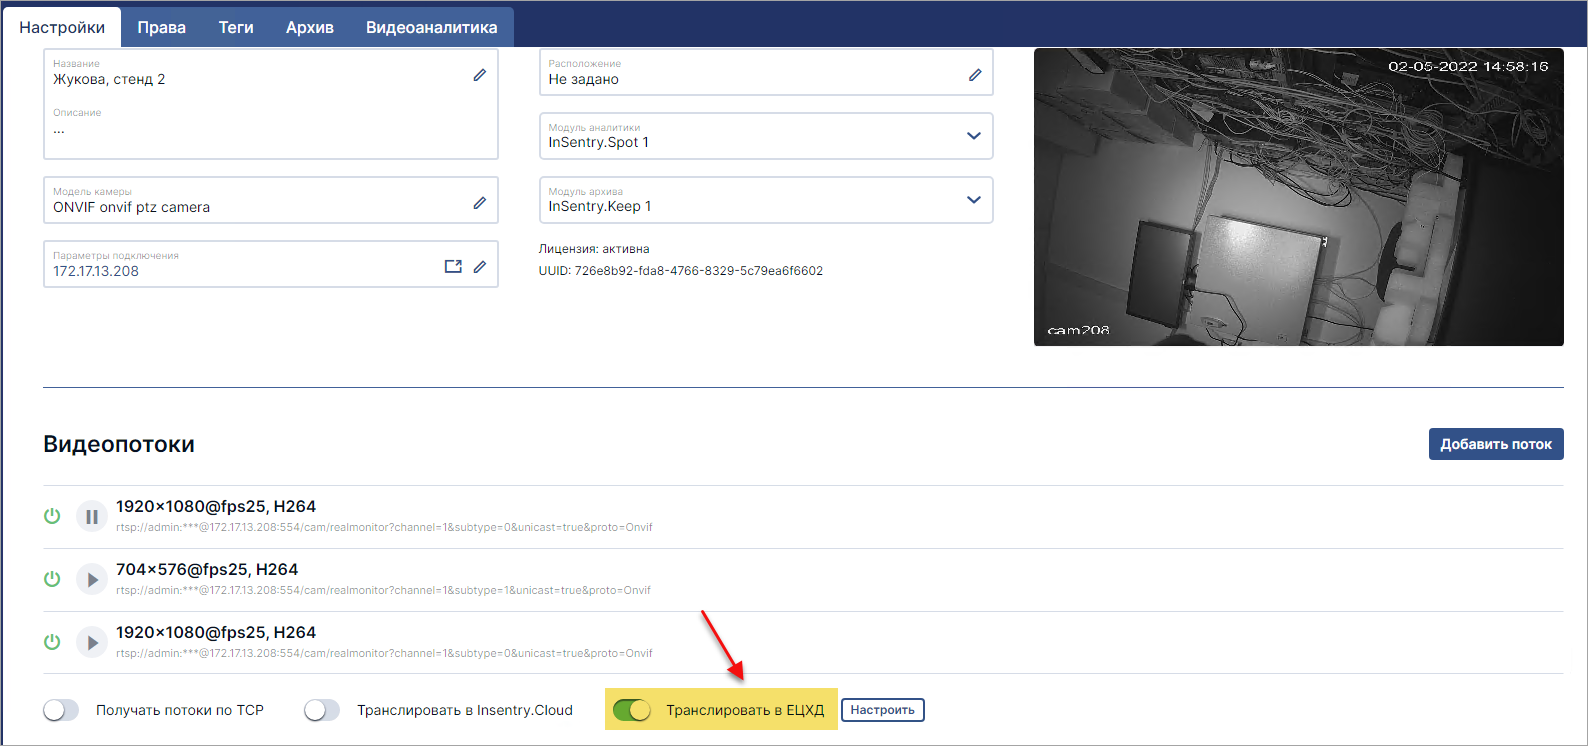Viewport: 1588px width, 746px height.
Task: Play the 704×576 stream
Action: click(x=92, y=580)
